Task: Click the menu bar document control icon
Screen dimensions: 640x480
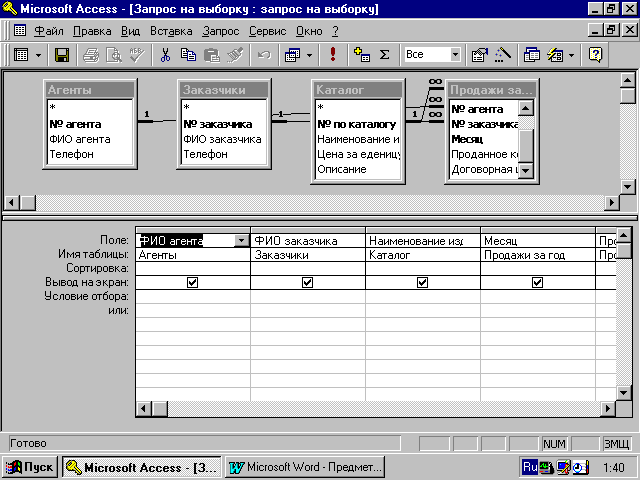Action: coord(20,30)
